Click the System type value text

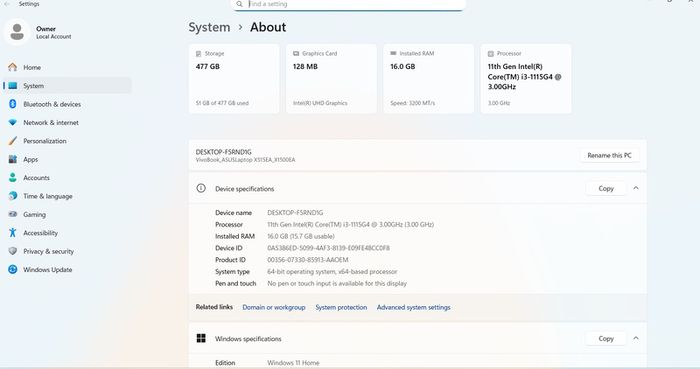(x=332, y=271)
